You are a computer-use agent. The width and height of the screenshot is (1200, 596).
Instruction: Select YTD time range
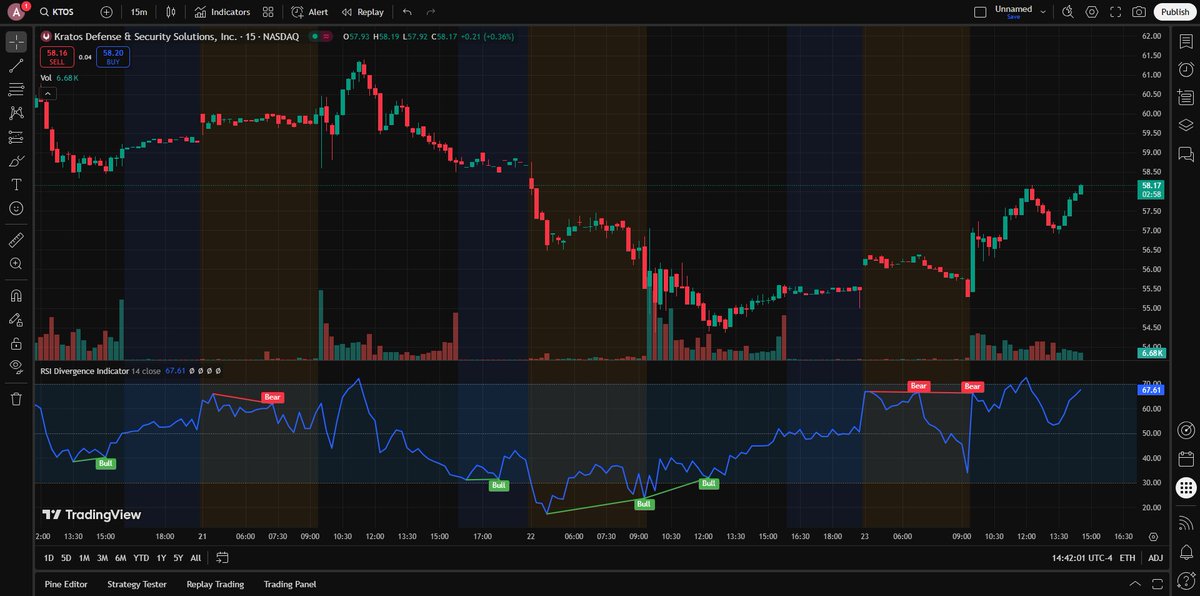(x=141, y=558)
